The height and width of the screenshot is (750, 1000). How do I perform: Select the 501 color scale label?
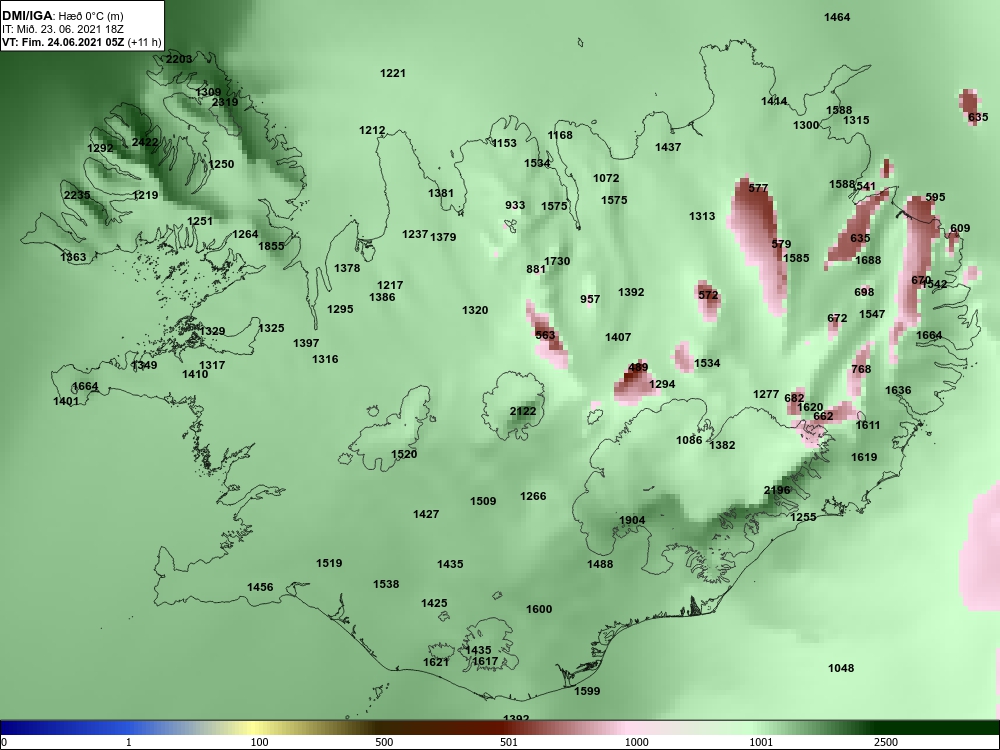coord(508,742)
